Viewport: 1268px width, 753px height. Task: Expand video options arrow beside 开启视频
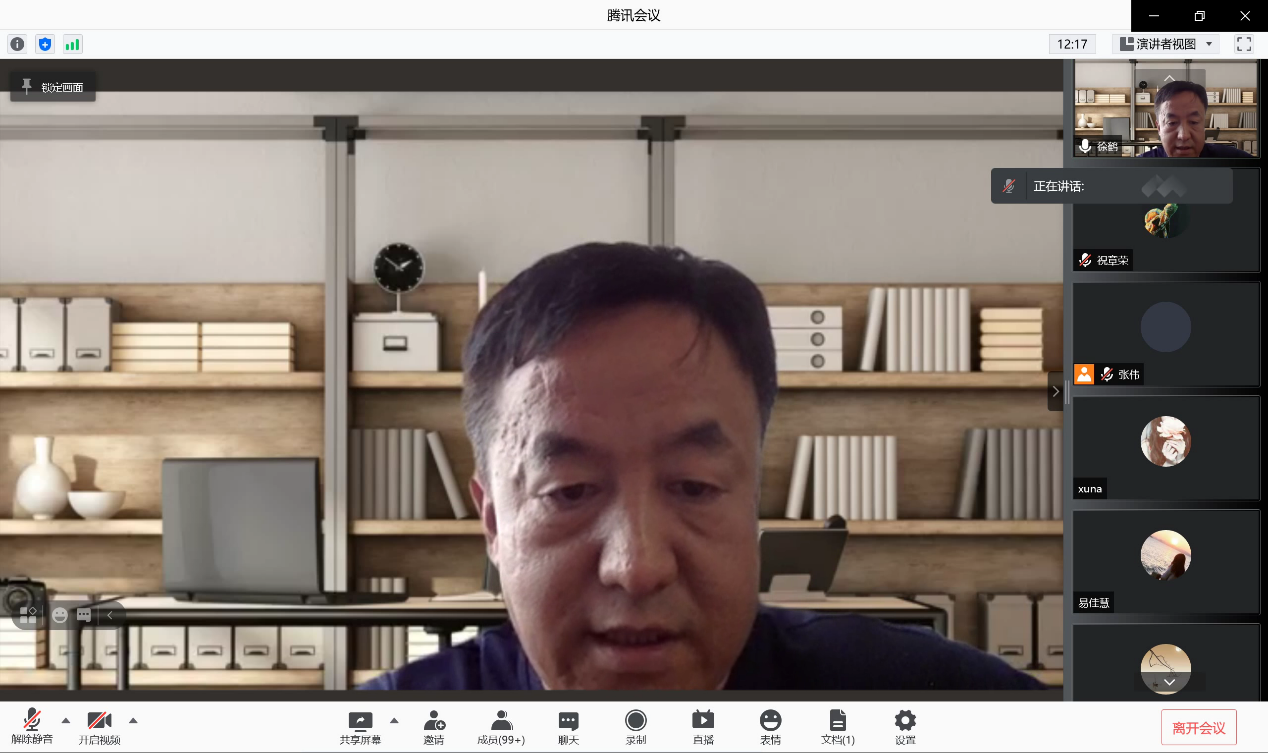pyautogui.click(x=133, y=720)
